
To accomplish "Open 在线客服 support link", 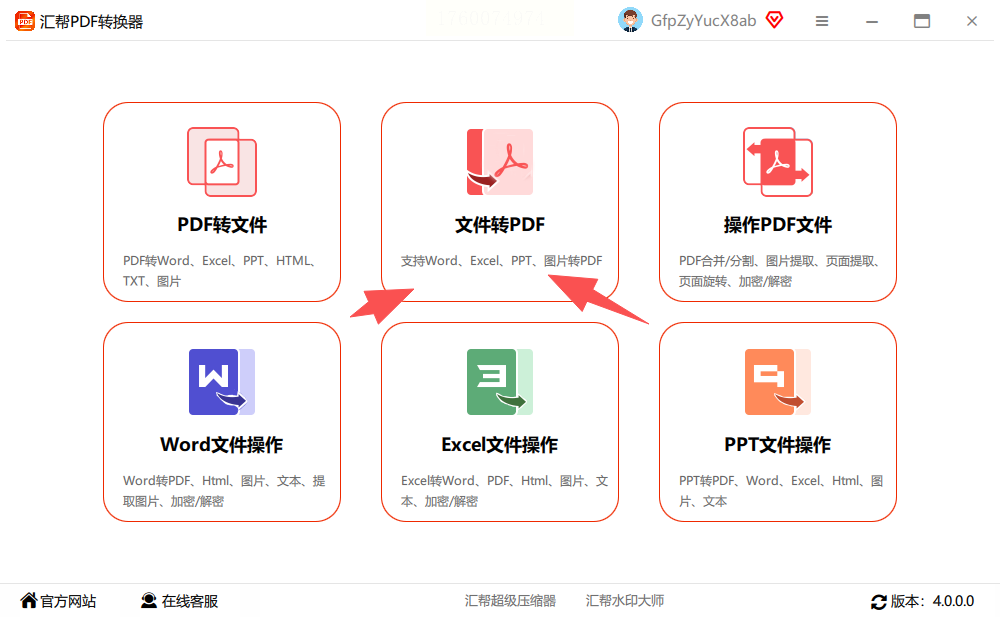I will 179,601.
